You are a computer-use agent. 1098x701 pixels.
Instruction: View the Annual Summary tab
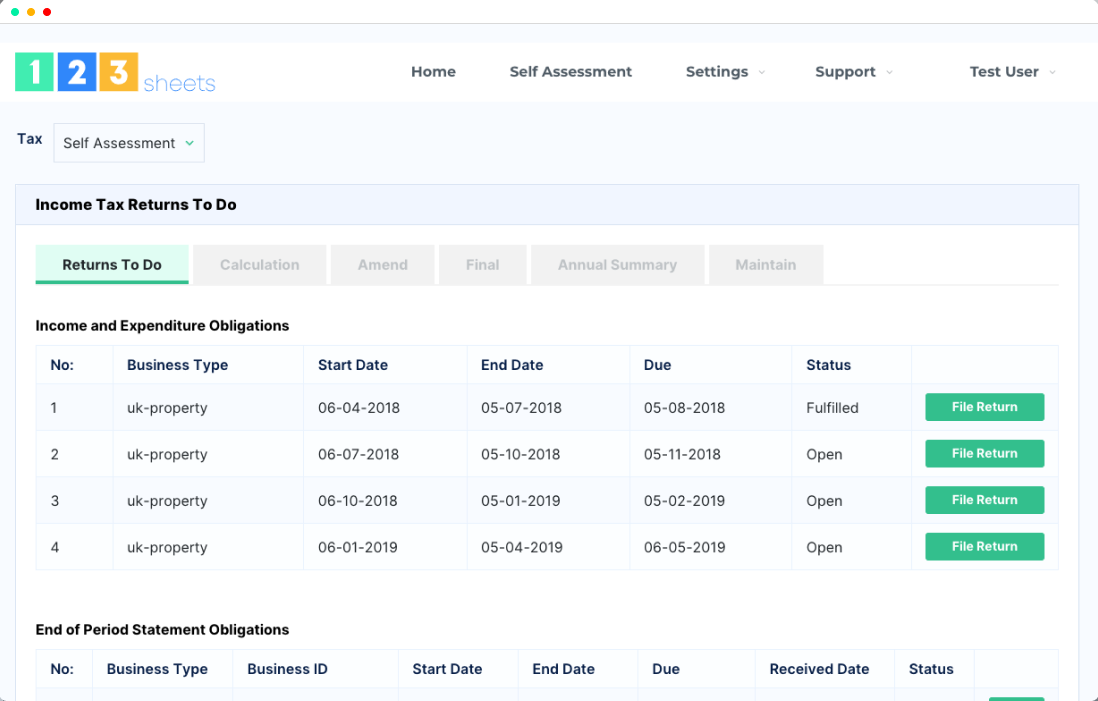(617, 264)
